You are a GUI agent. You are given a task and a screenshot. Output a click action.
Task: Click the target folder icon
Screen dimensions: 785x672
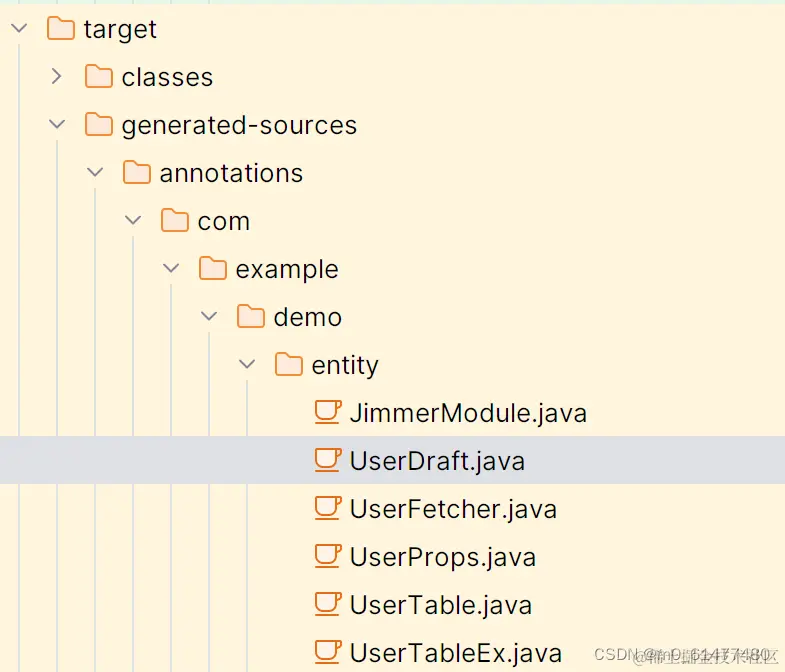pos(61,28)
